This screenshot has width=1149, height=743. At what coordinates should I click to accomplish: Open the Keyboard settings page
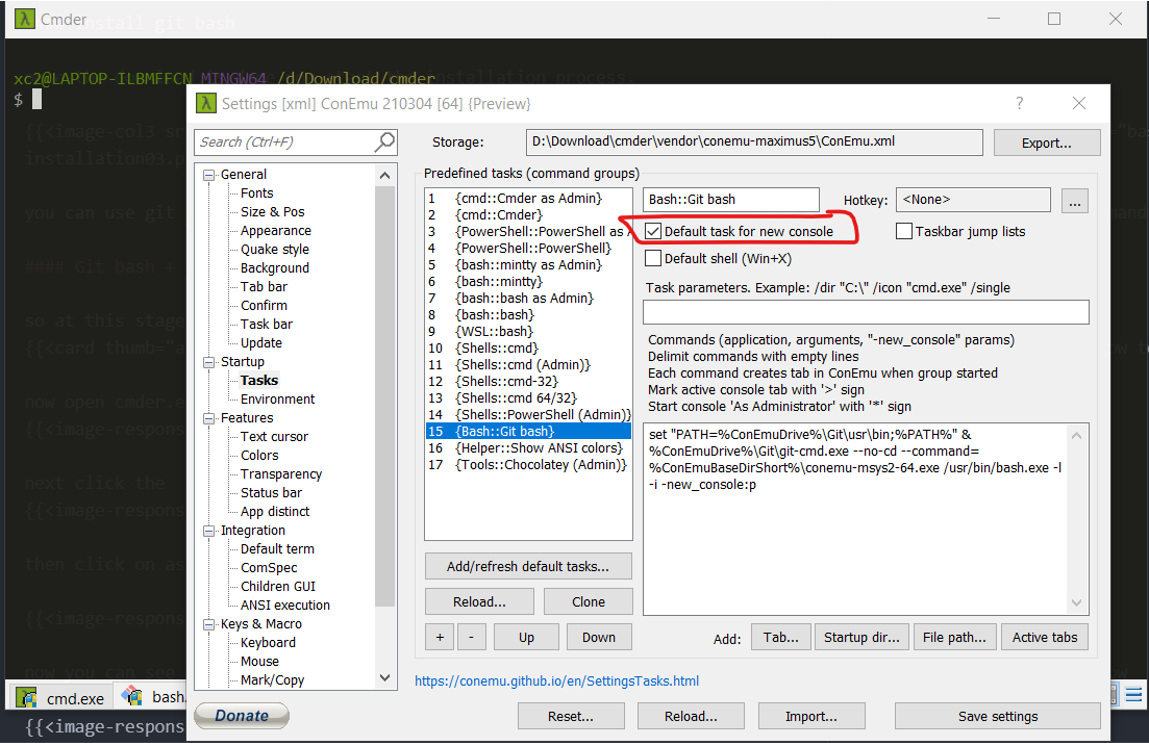point(268,643)
